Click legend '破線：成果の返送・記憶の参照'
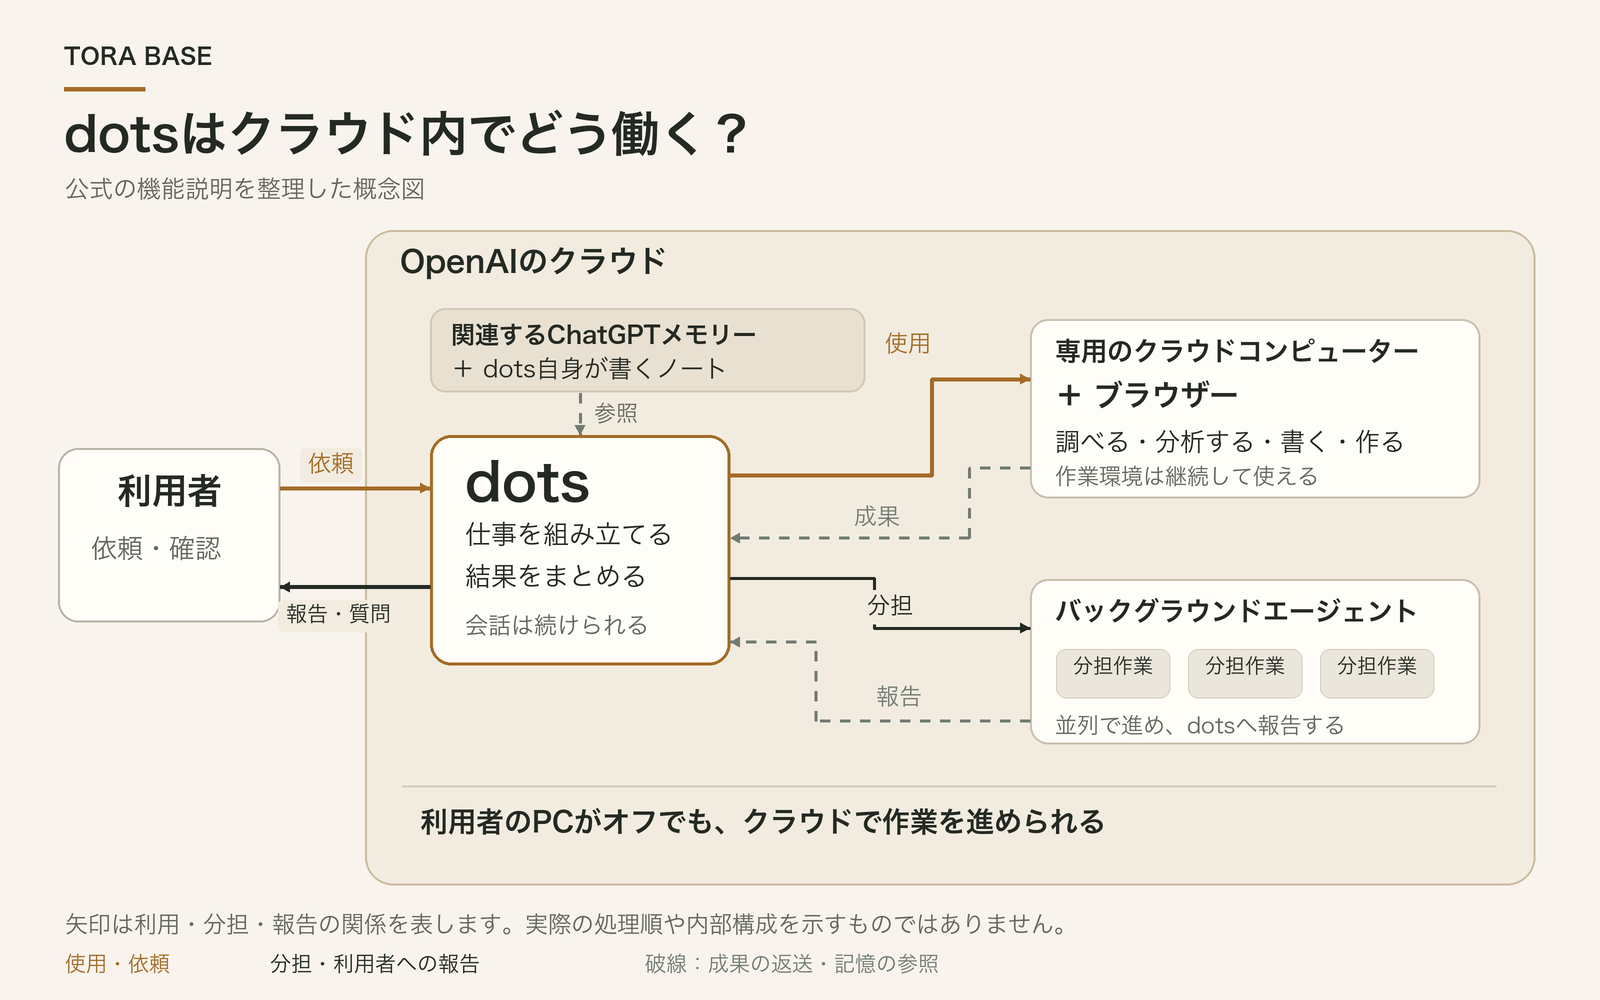 pos(792,964)
